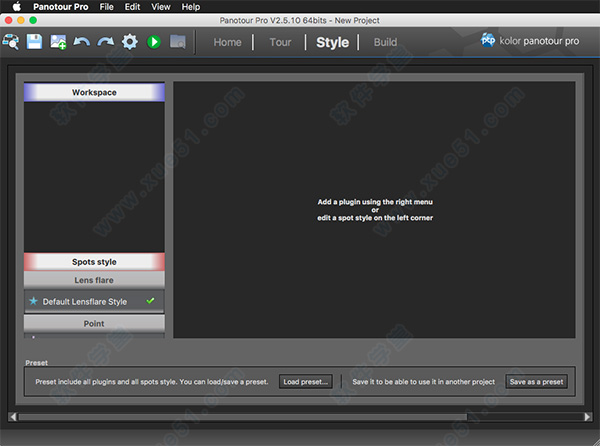Click the left arrow of horizontal scrollbar
Viewport: 600px width, 446px height.
point(13,417)
